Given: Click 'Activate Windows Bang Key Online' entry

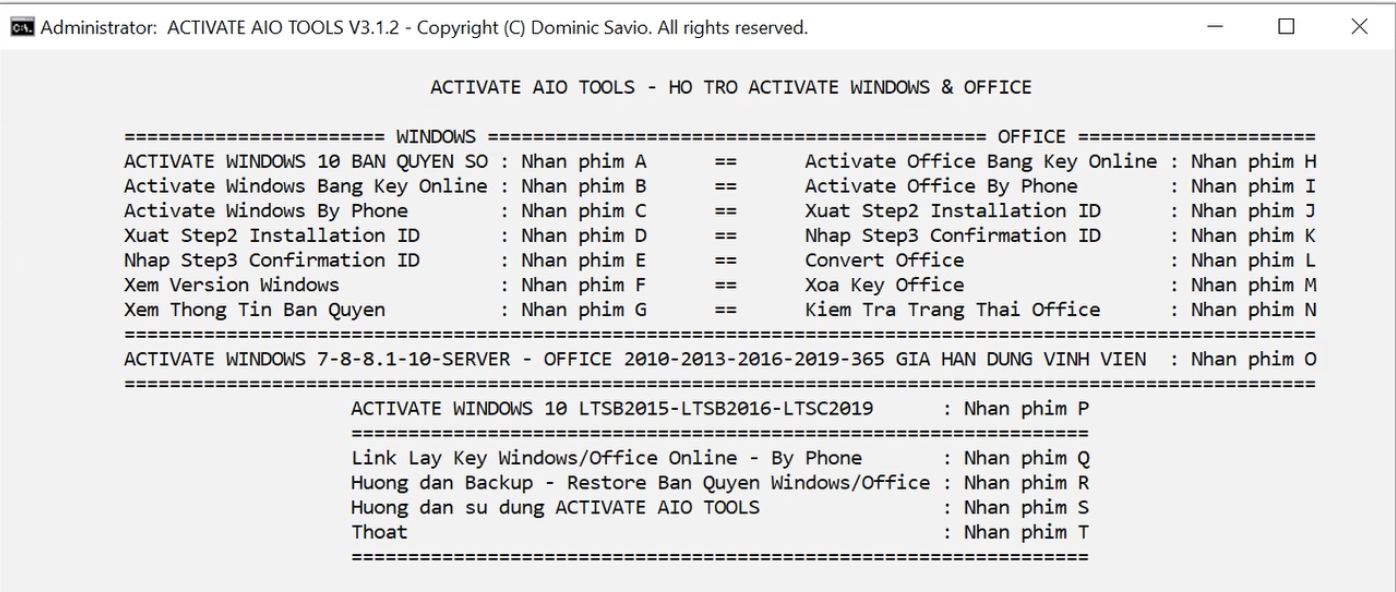Looking at the screenshot, I should pos(307,186).
